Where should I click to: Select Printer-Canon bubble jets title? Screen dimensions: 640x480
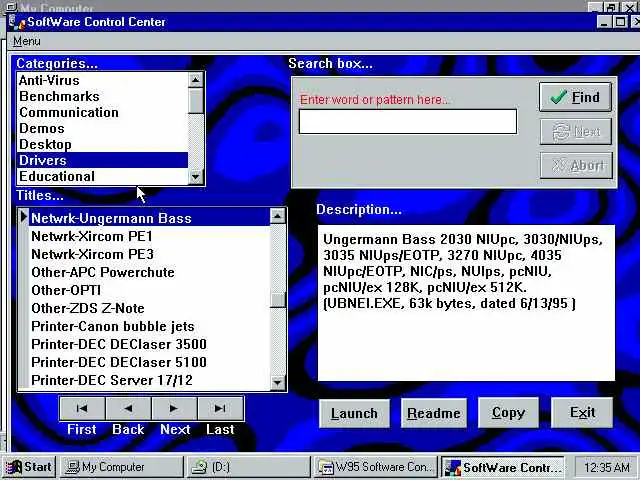pos(150,326)
